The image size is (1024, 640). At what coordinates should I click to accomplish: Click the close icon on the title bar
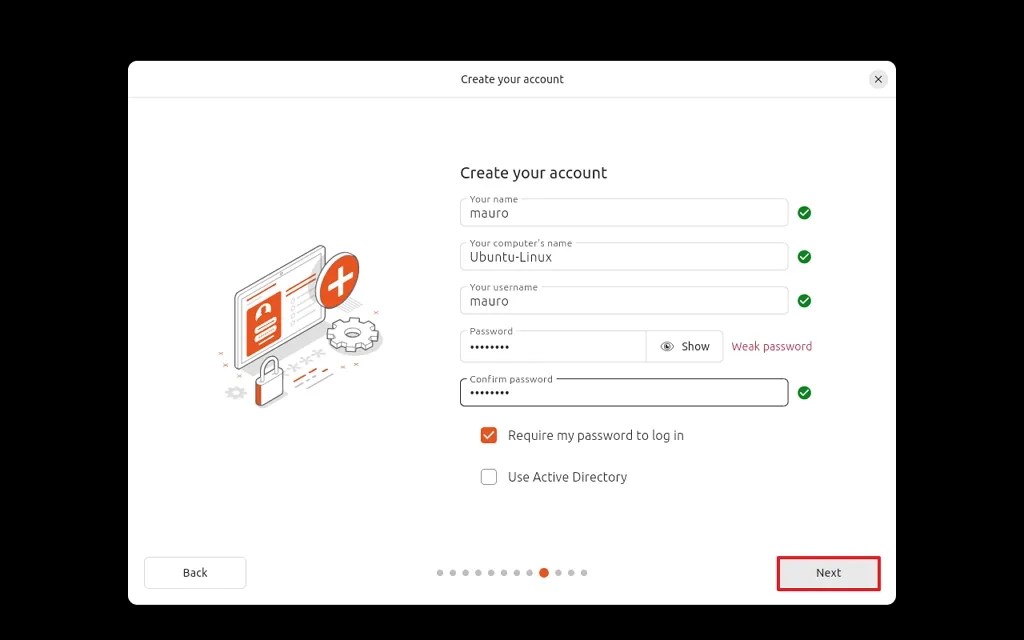pos(878,79)
